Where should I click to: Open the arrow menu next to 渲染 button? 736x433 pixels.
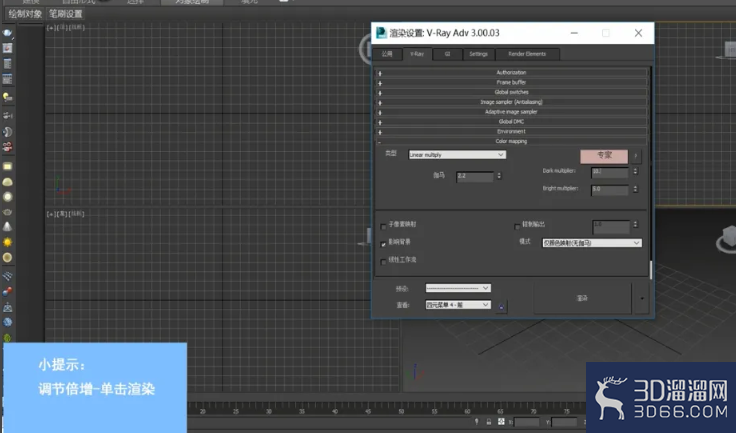coord(642,298)
